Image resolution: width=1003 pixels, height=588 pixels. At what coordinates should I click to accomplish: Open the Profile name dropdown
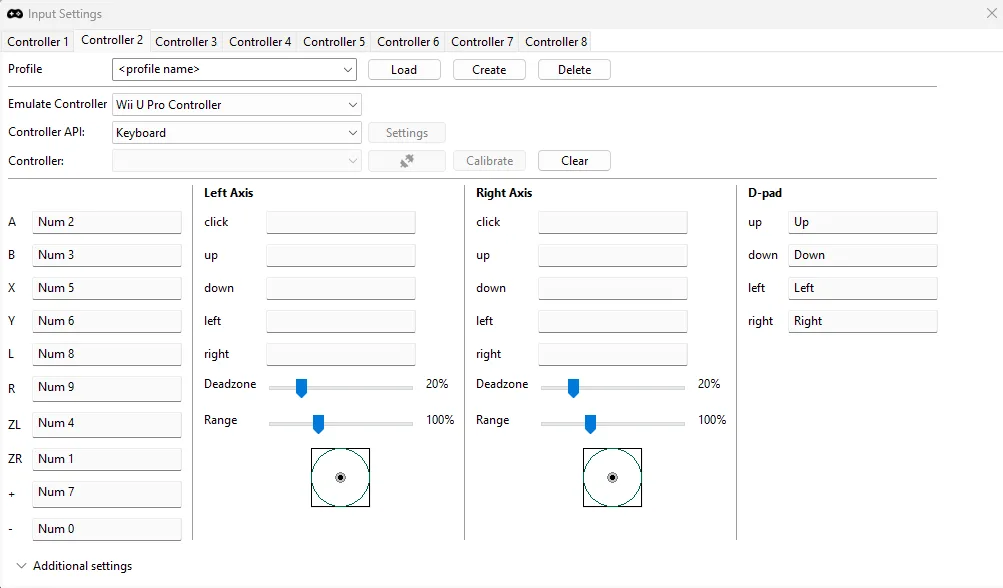coord(235,70)
